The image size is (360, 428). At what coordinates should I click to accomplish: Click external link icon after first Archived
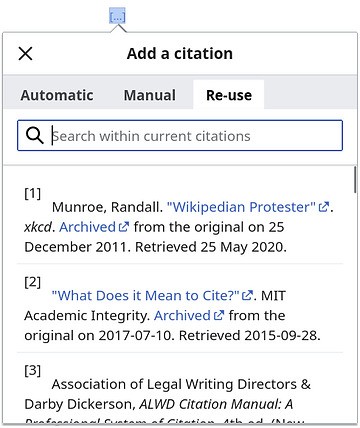click(x=124, y=227)
